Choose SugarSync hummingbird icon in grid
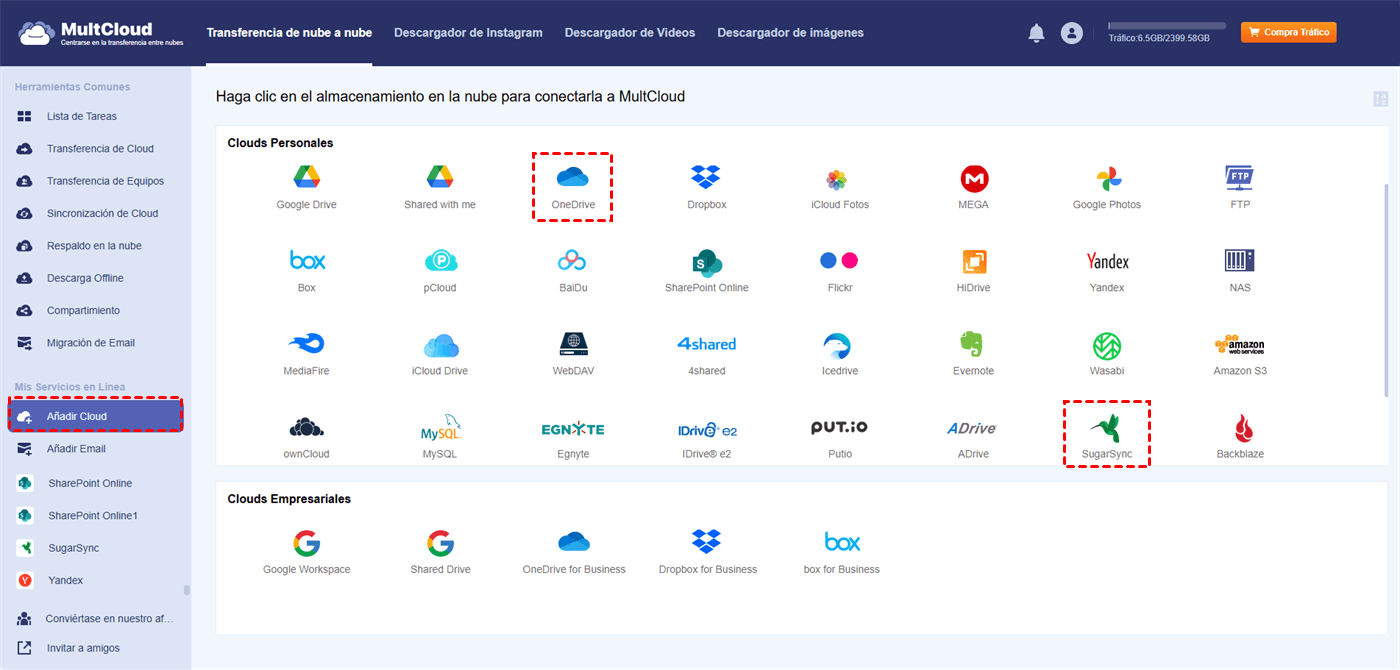 (x=1106, y=428)
